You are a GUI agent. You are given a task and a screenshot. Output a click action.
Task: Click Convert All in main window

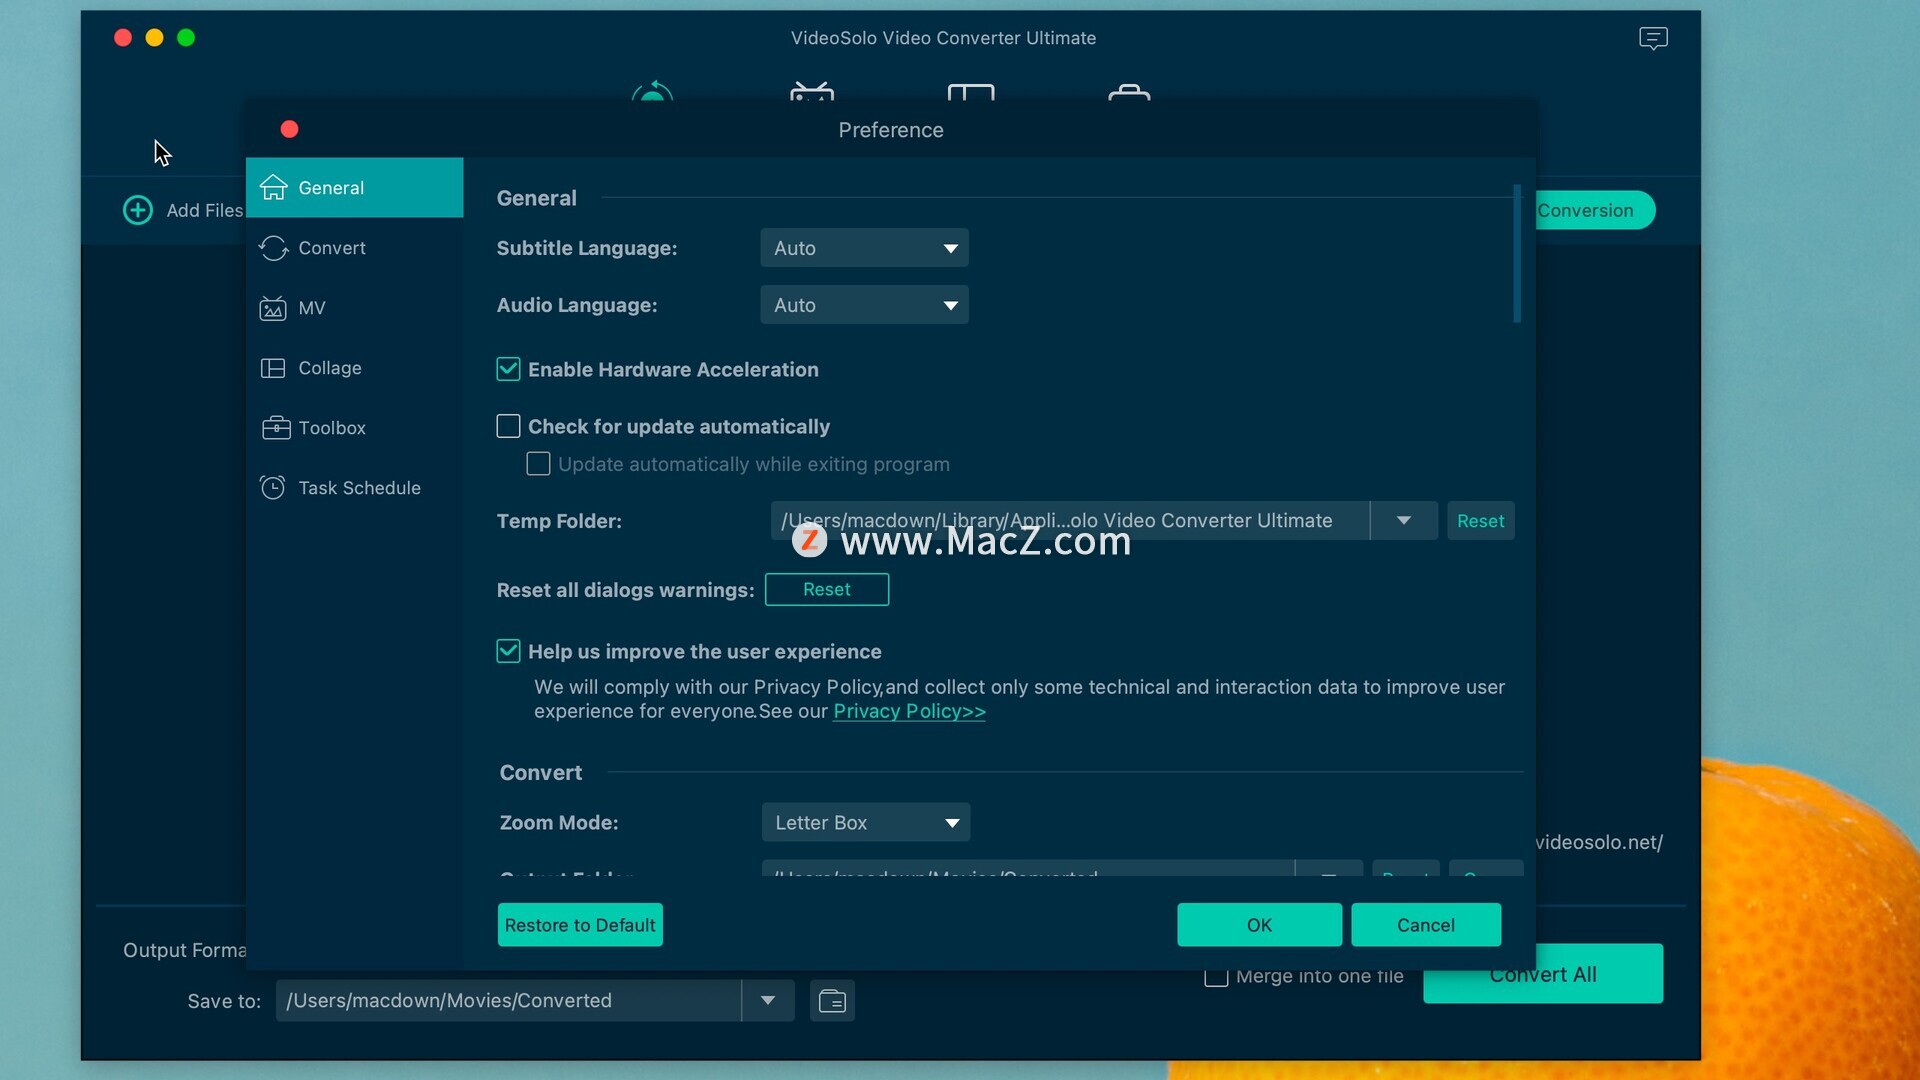[x=1543, y=974]
